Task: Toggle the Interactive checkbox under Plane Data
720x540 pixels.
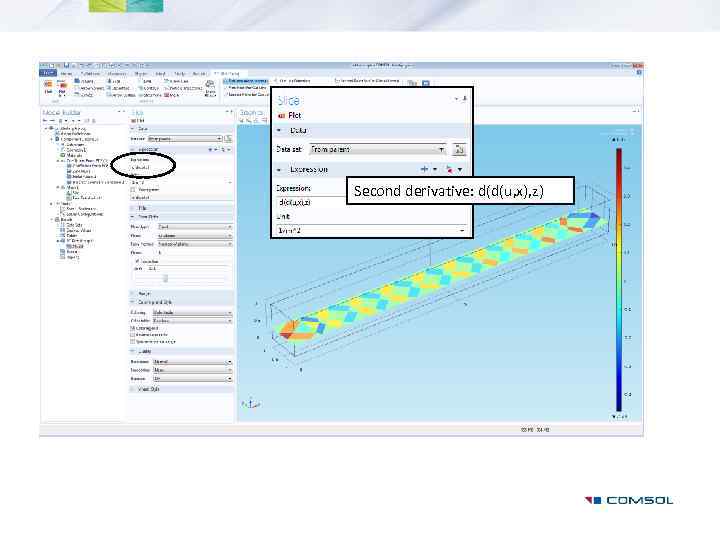Action: point(137,261)
